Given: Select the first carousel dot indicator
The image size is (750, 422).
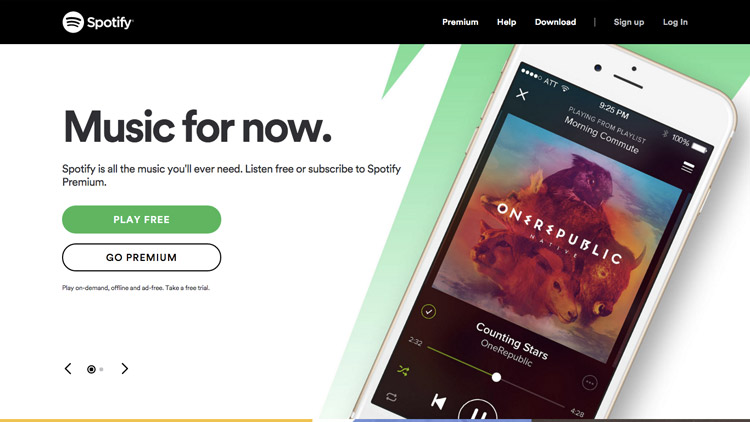Looking at the screenshot, I should 91,369.
